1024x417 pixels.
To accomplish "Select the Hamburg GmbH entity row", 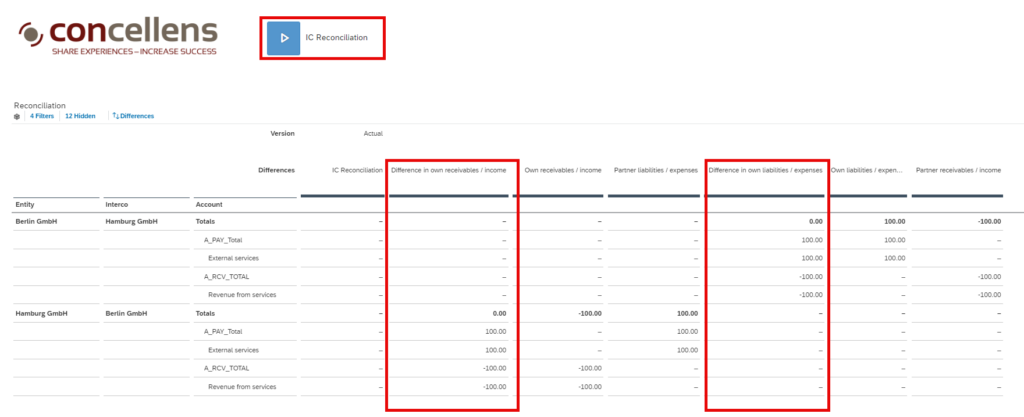I will [x=42, y=313].
